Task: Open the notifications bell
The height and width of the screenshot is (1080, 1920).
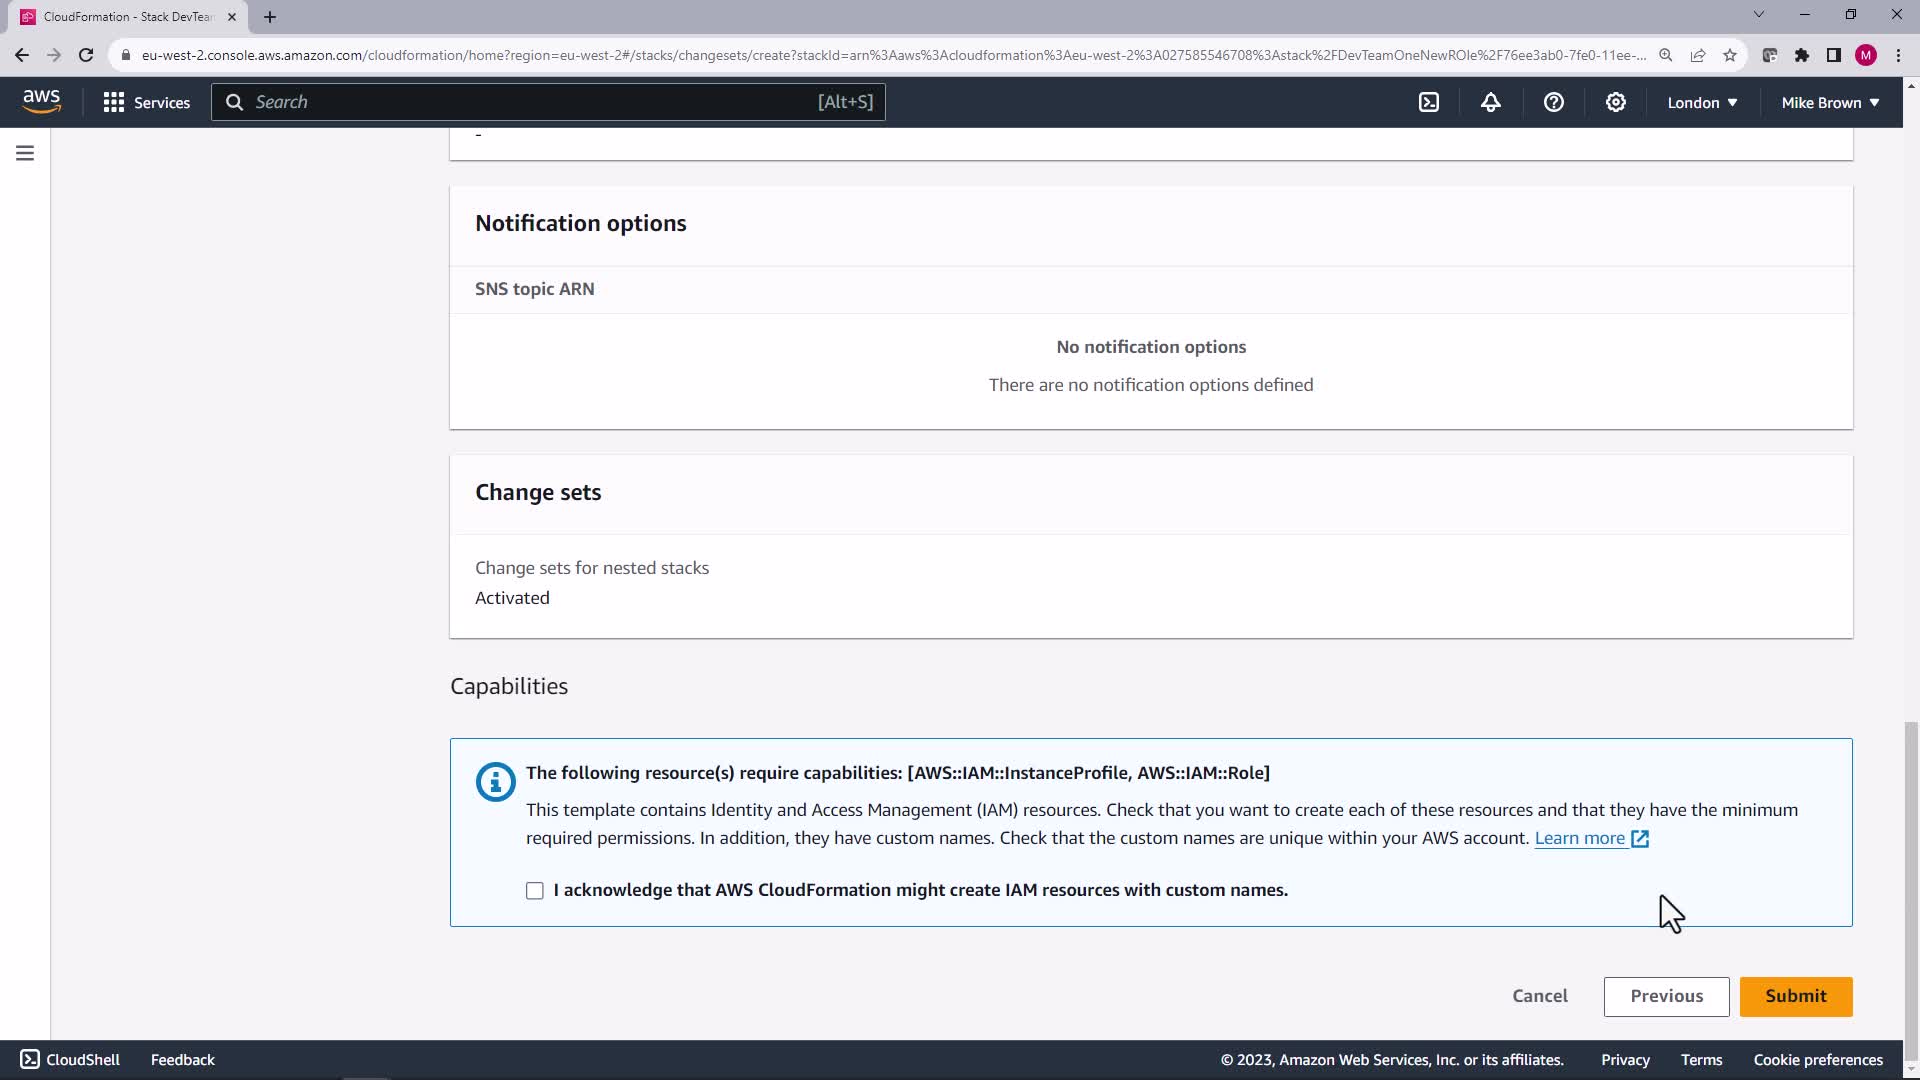Action: pos(1491,102)
